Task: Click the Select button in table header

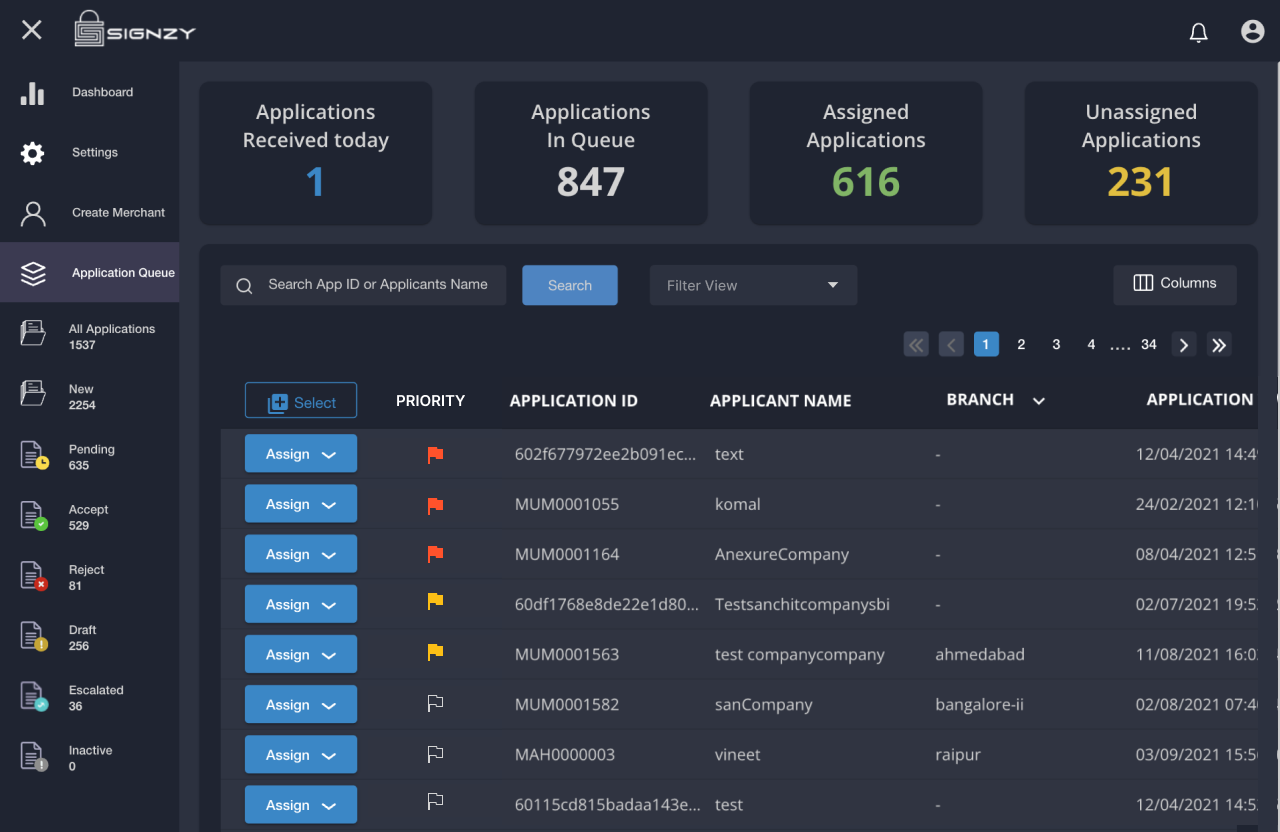Action: click(x=301, y=401)
